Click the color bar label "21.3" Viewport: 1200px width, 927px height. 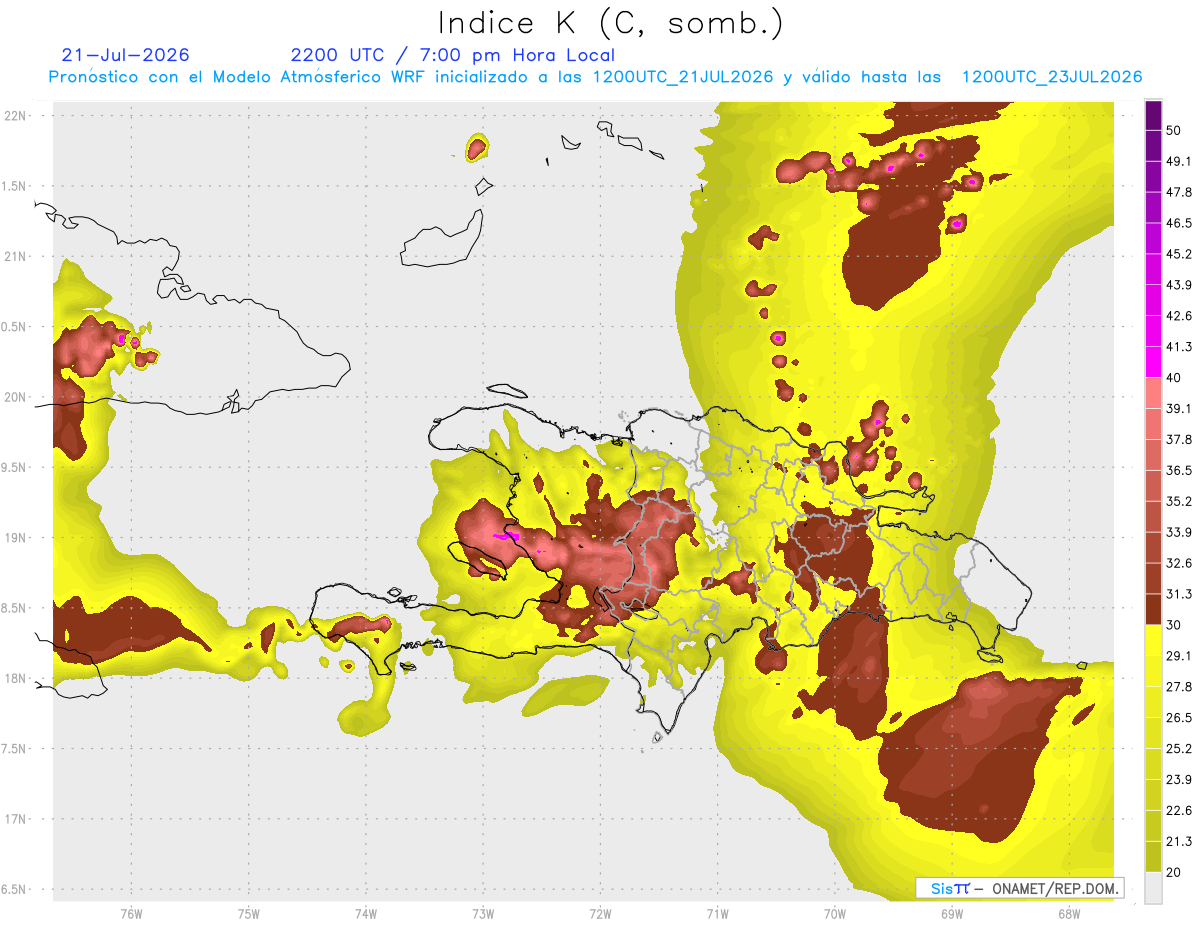[x=1179, y=842]
